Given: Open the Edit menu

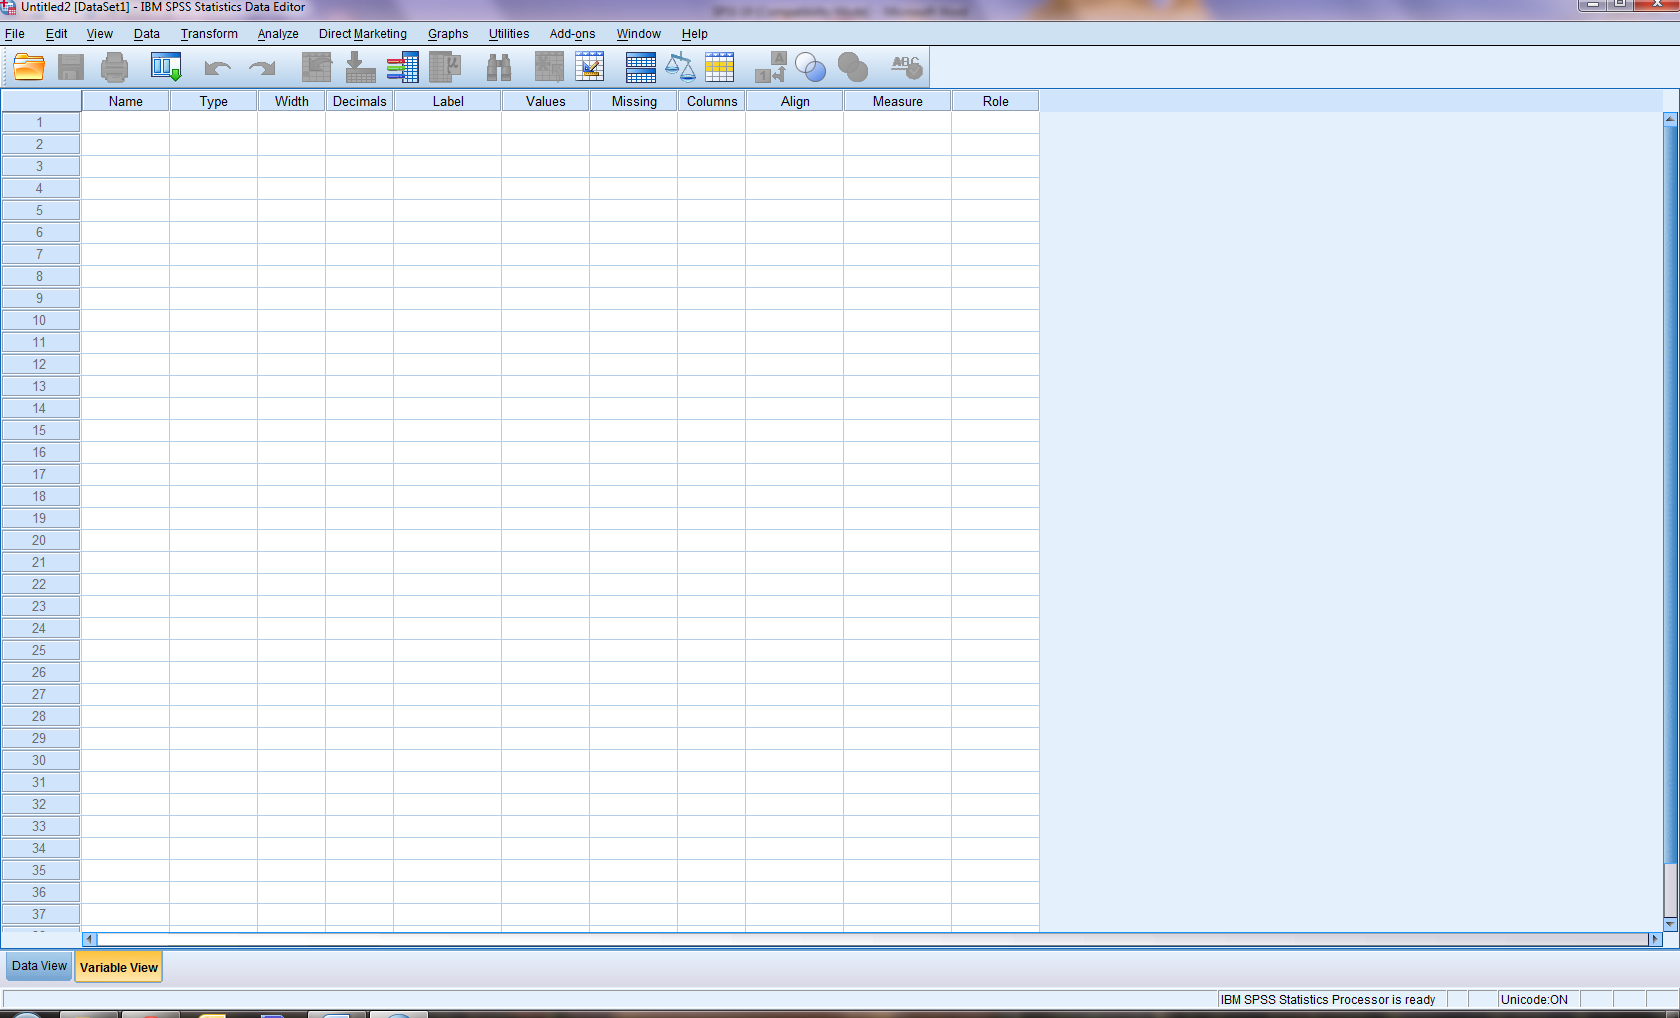Looking at the screenshot, I should 57,34.
